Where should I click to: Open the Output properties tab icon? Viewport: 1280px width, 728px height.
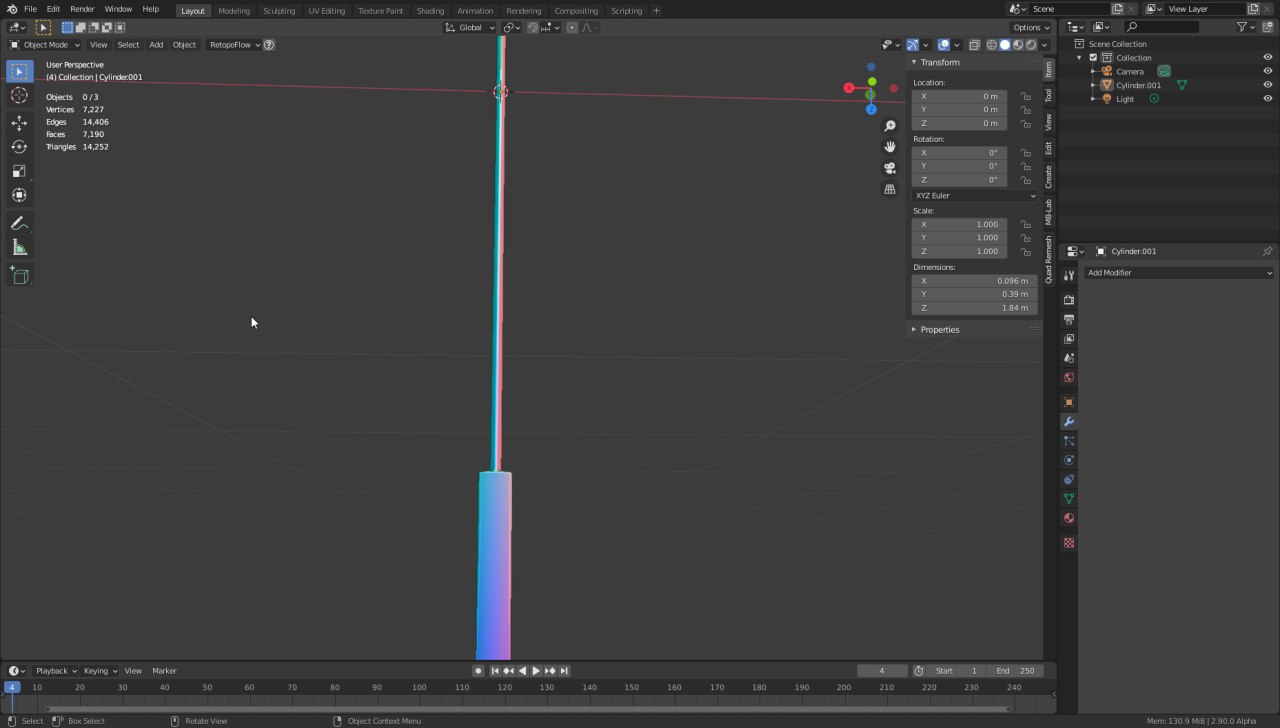[x=1069, y=319]
